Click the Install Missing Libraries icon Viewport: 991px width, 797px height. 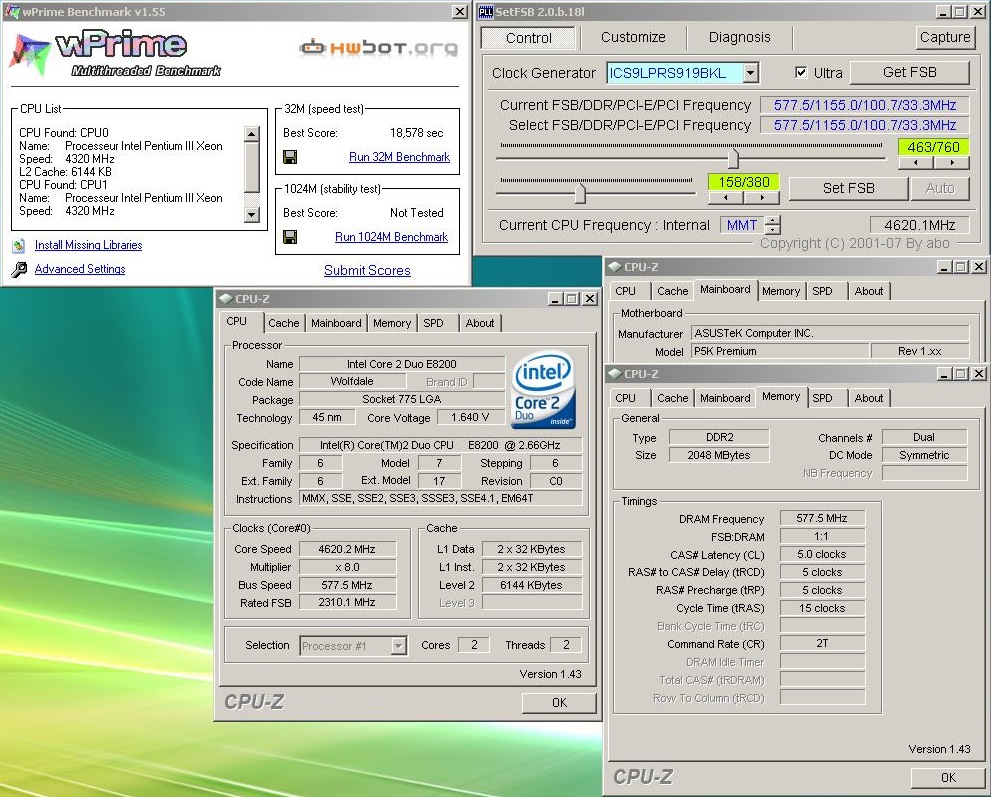[19, 245]
